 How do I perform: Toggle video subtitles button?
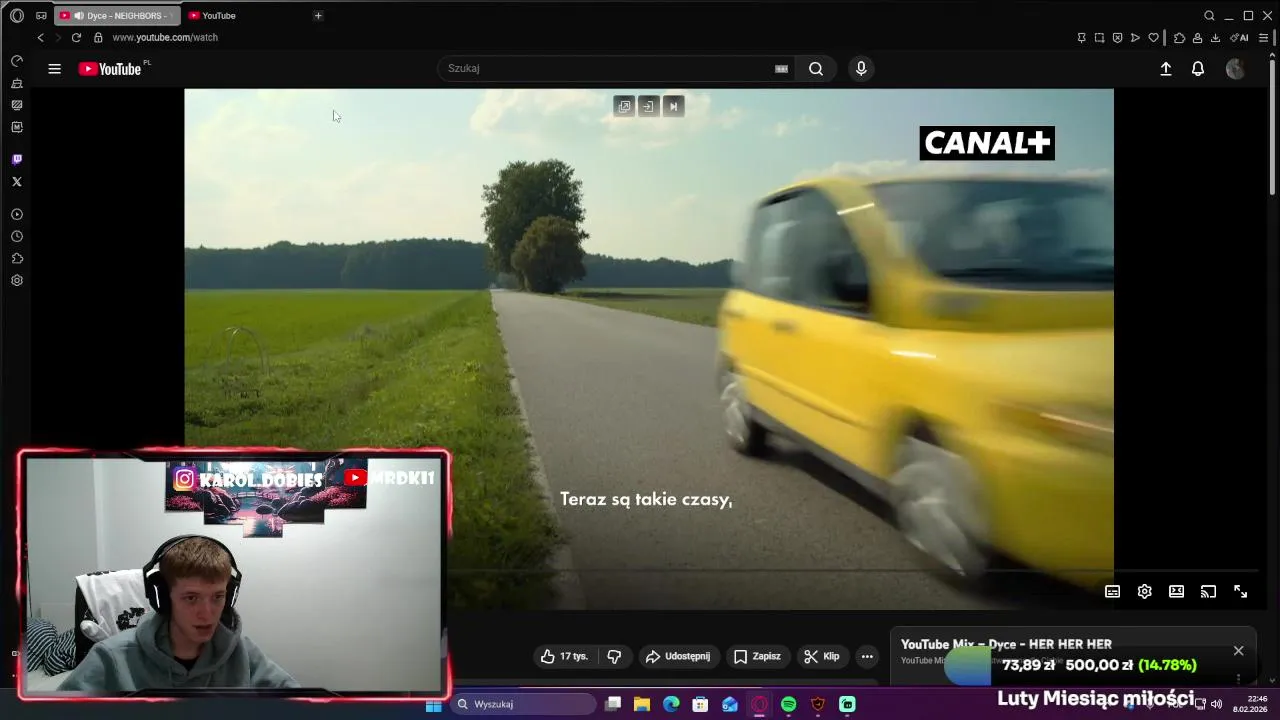[x=1112, y=592]
